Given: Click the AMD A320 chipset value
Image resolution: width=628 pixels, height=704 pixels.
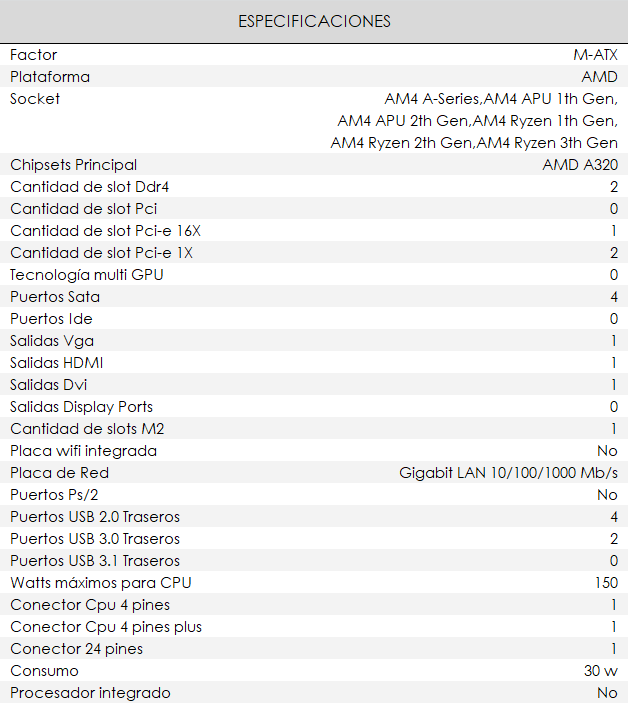Looking at the screenshot, I should tap(580, 165).
